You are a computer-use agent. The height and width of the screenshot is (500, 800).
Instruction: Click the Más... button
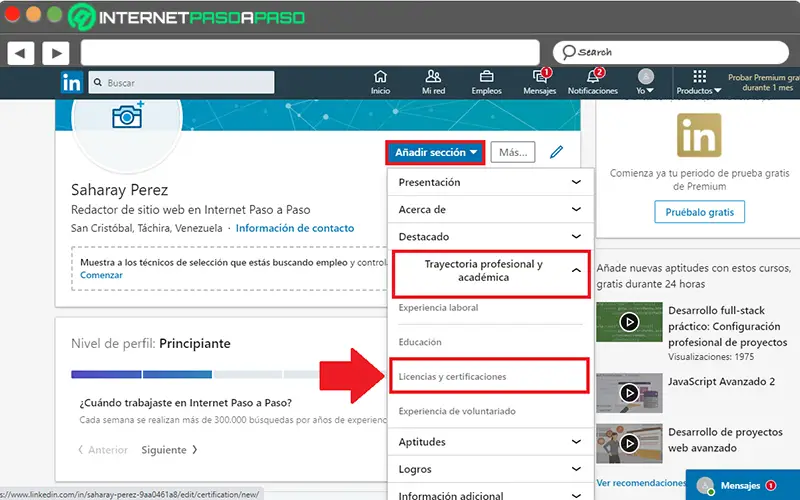tap(513, 152)
